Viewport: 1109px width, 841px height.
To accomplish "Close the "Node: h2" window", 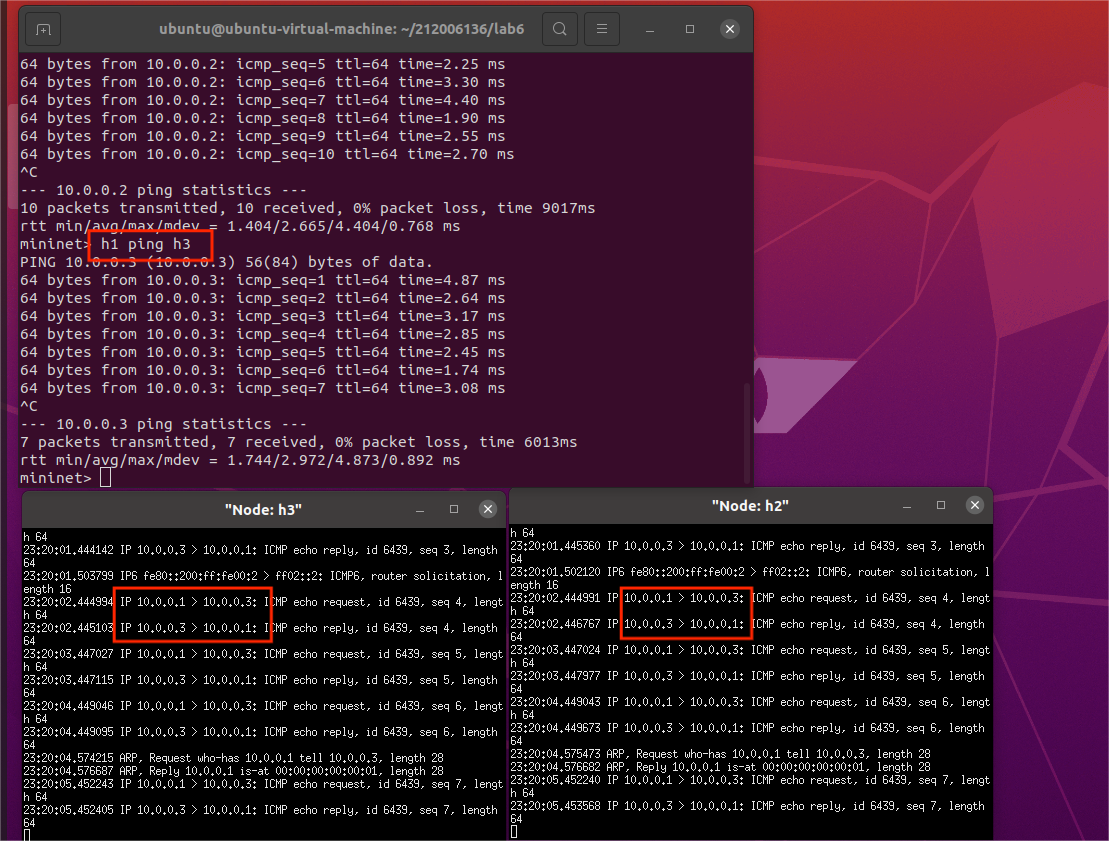I will (975, 505).
